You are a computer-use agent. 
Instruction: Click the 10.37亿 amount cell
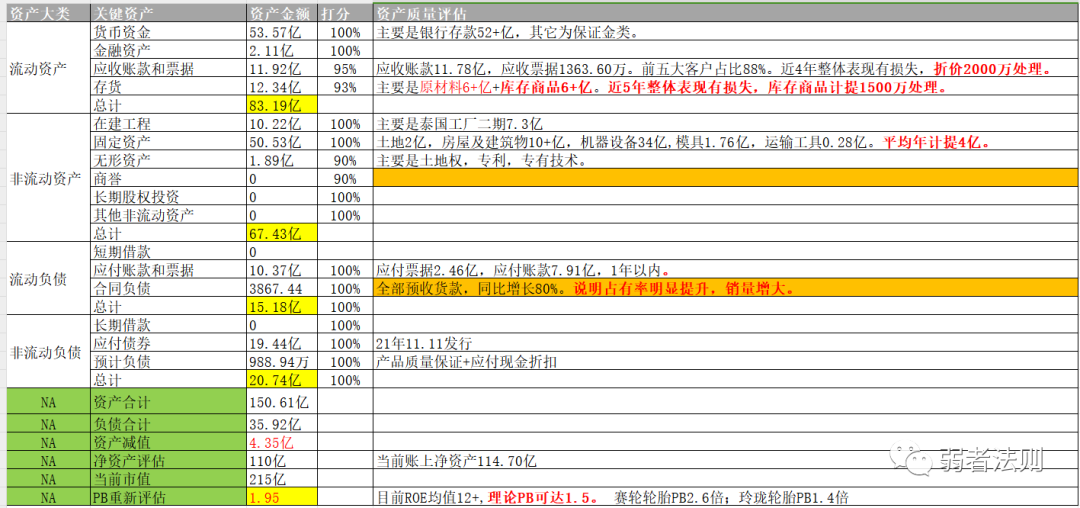coord(283,270)
